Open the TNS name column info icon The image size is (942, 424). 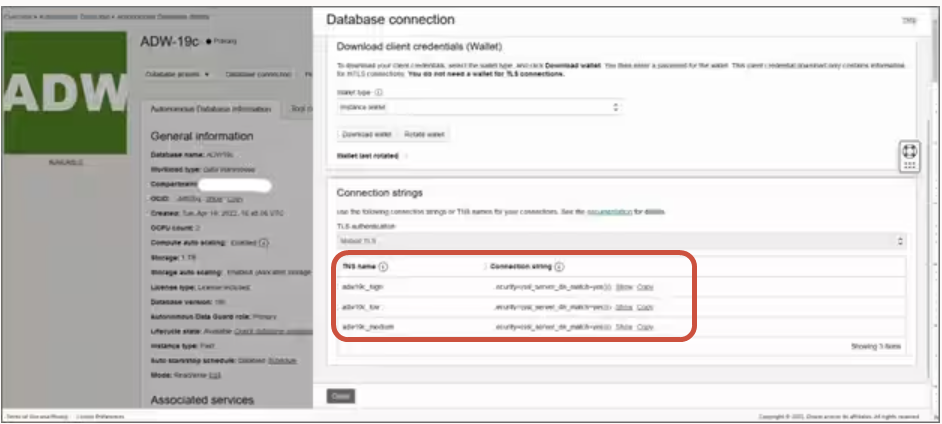383,267
